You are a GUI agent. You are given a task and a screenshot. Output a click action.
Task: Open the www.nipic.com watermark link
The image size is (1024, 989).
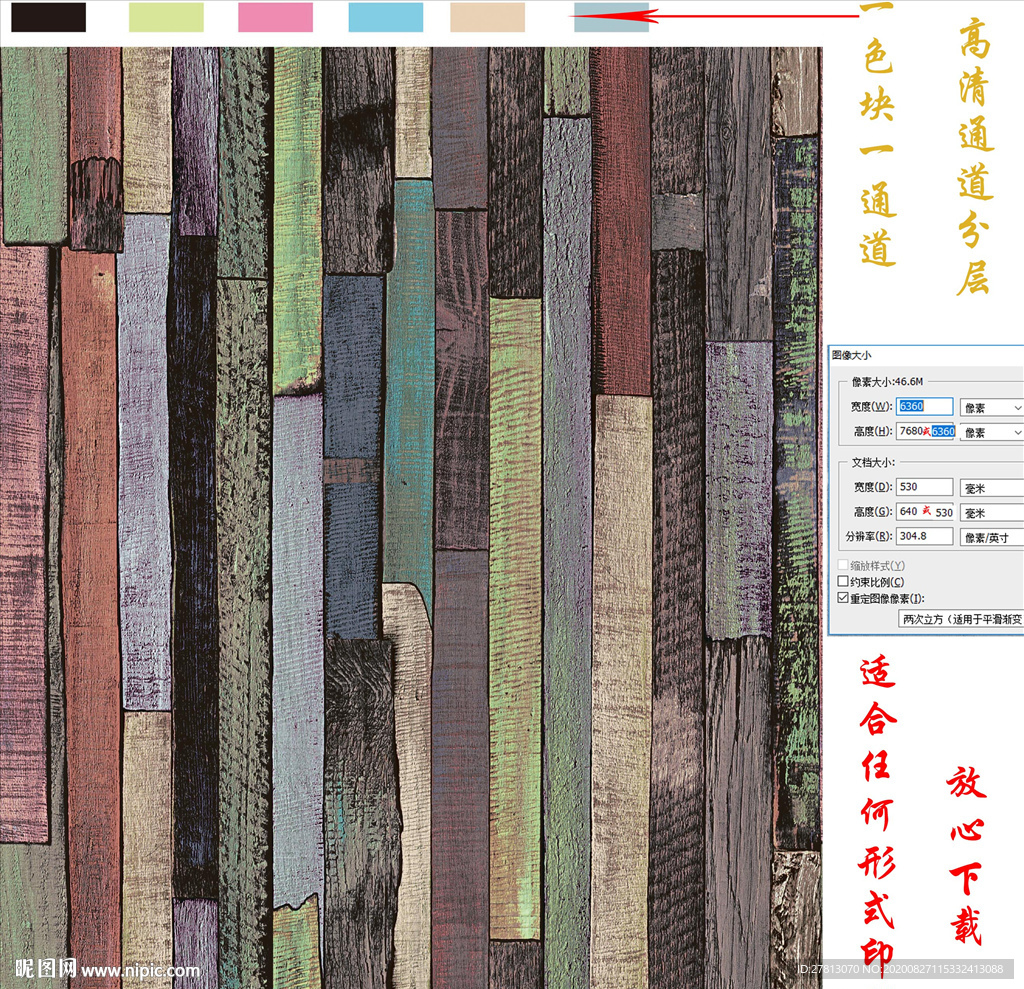pos(140,970)
